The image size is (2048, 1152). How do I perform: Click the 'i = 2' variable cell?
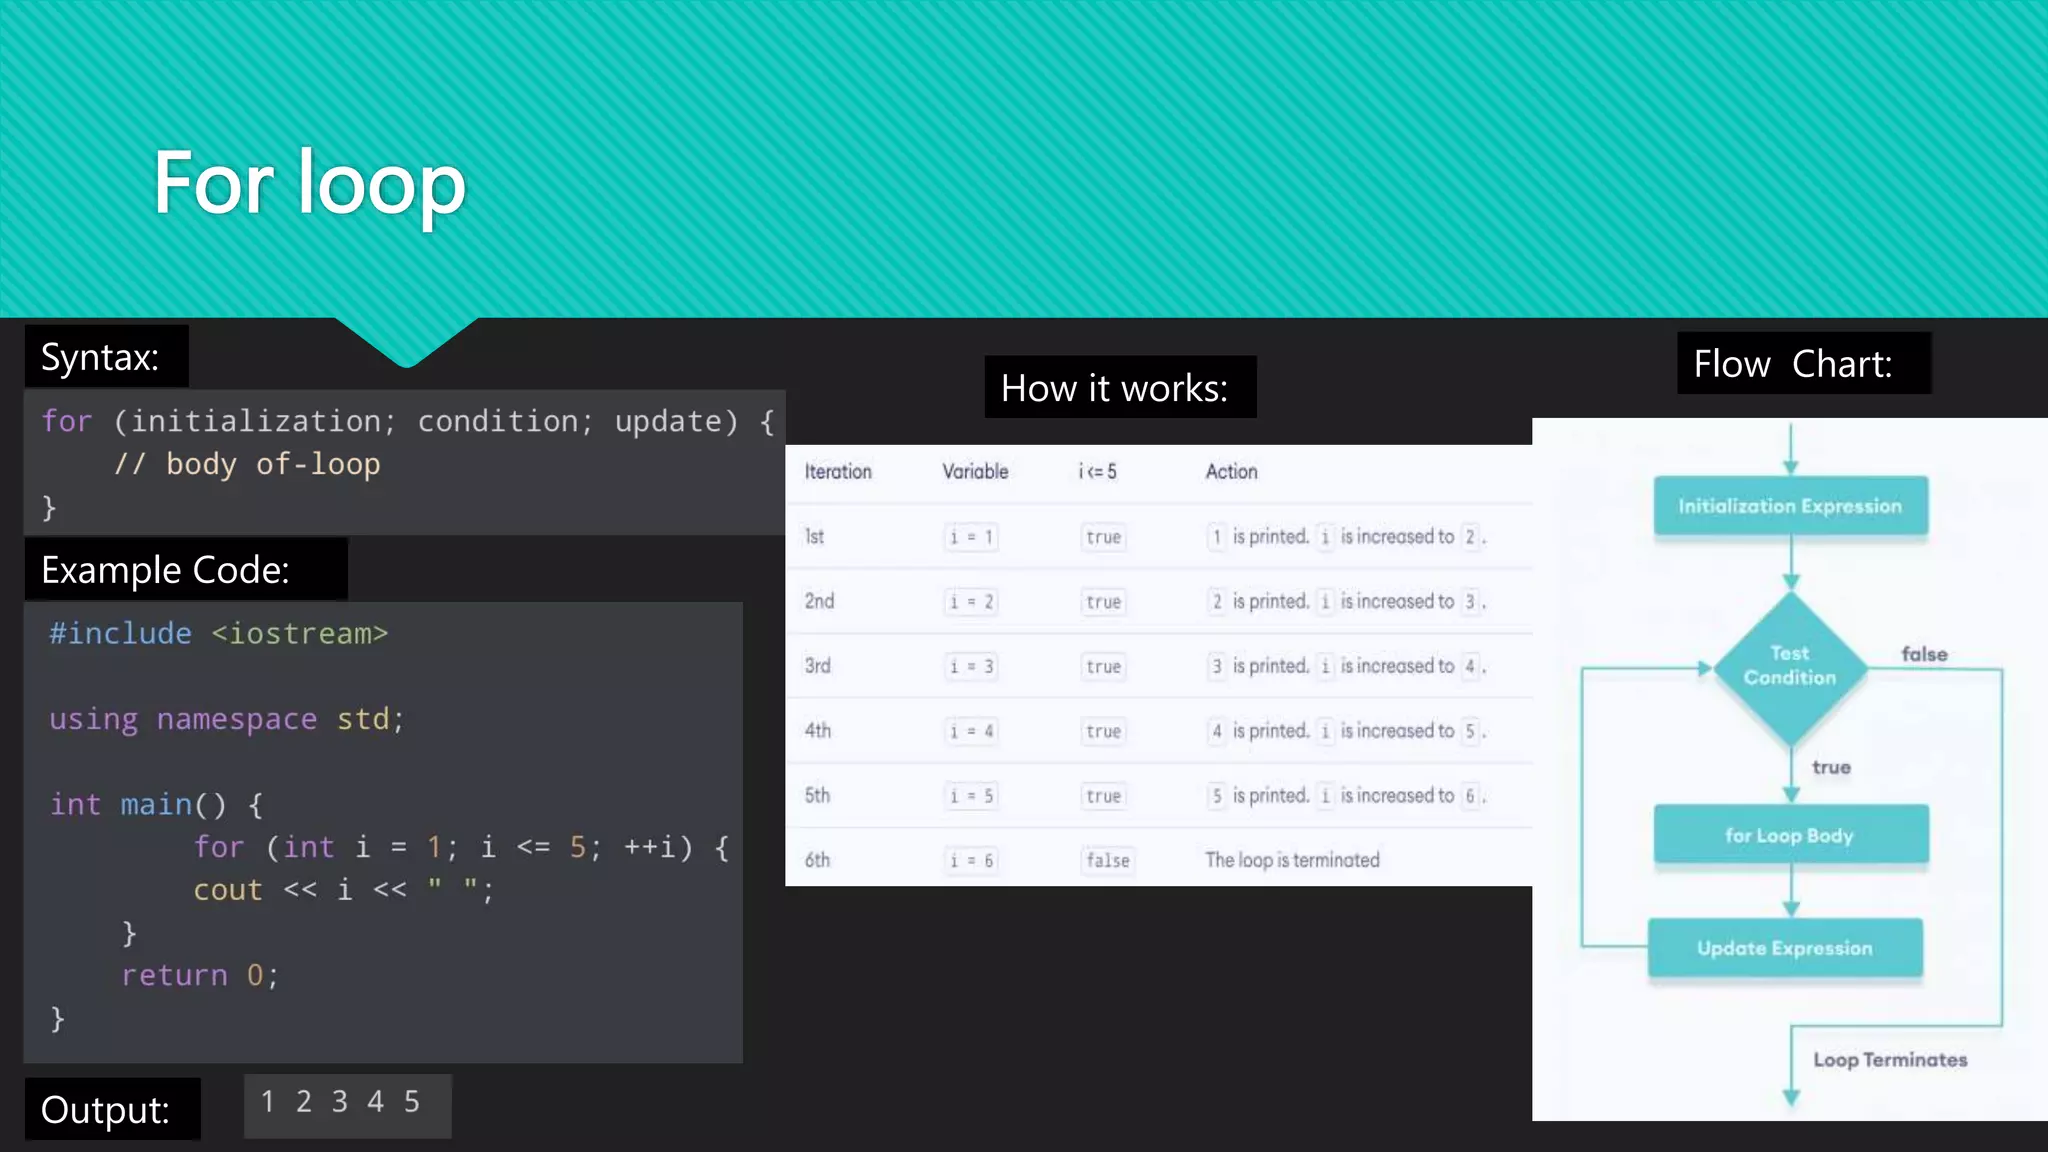[x=971, y=602]
